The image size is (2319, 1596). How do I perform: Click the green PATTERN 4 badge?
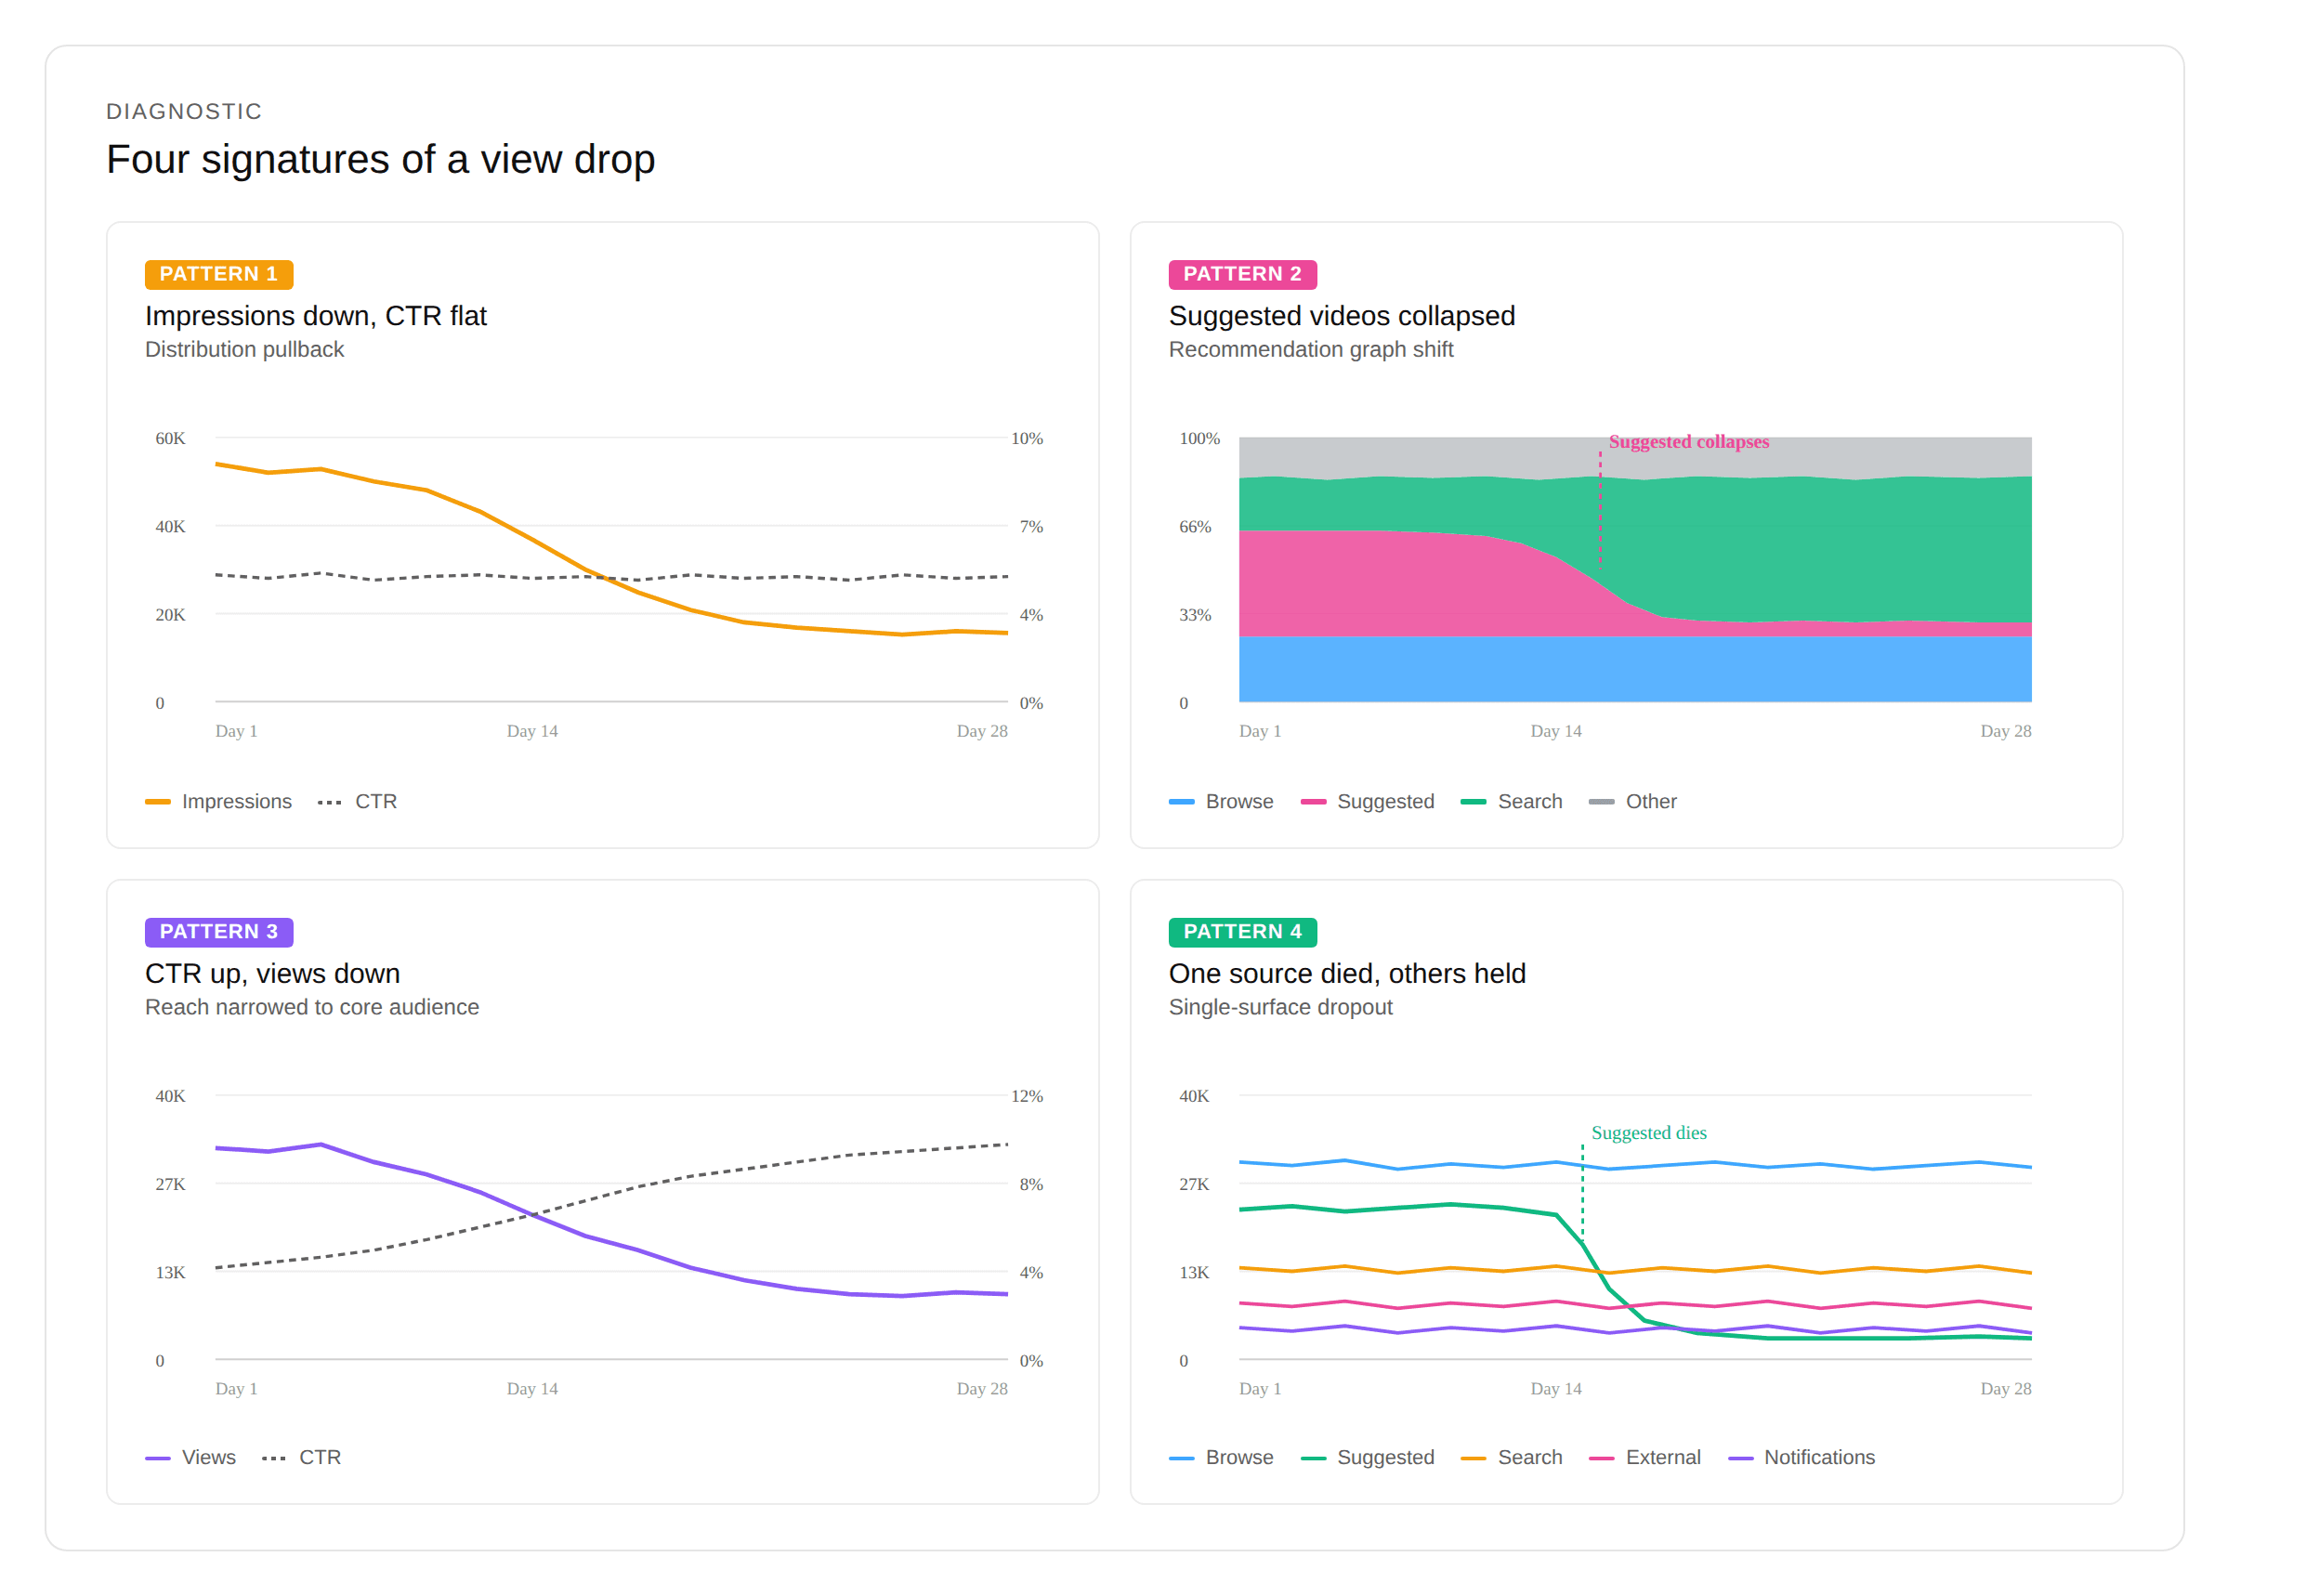tap(1242, 932)
